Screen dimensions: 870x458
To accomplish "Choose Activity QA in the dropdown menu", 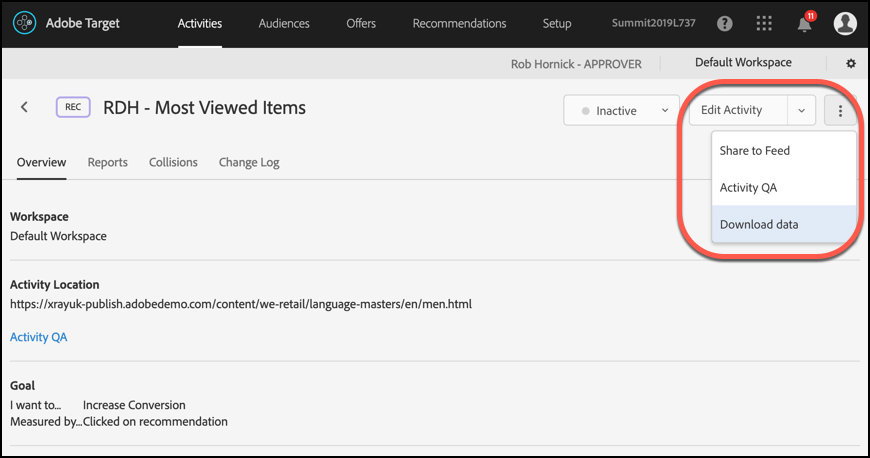I will [x=748, y=188].
